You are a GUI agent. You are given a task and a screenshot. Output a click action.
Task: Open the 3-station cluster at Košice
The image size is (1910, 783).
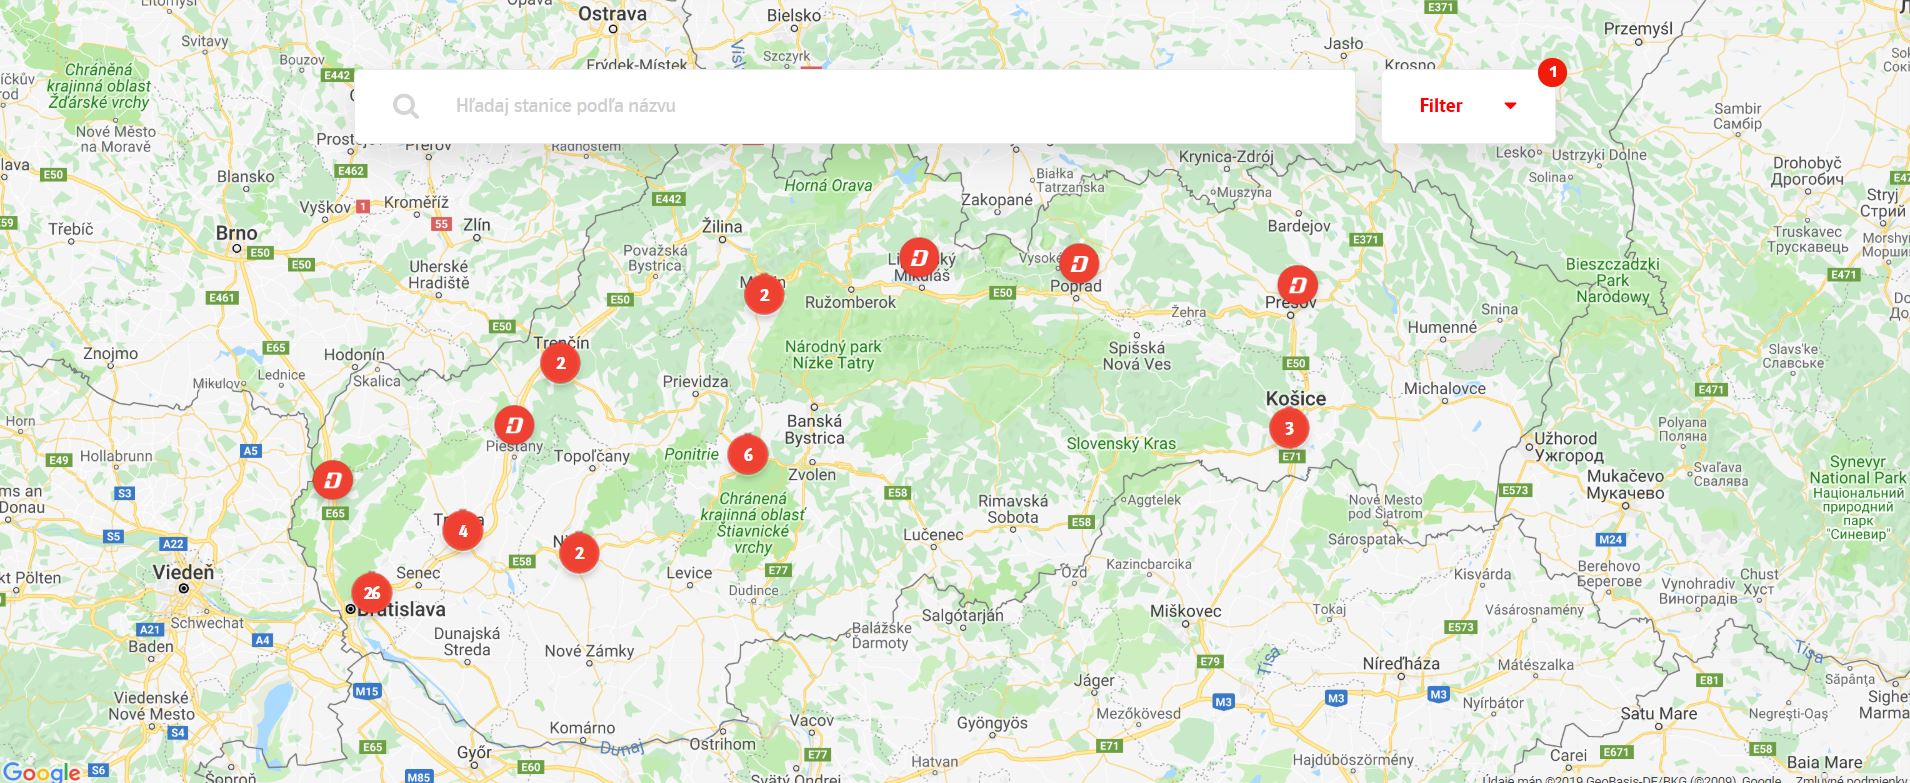coord(1288,428)
